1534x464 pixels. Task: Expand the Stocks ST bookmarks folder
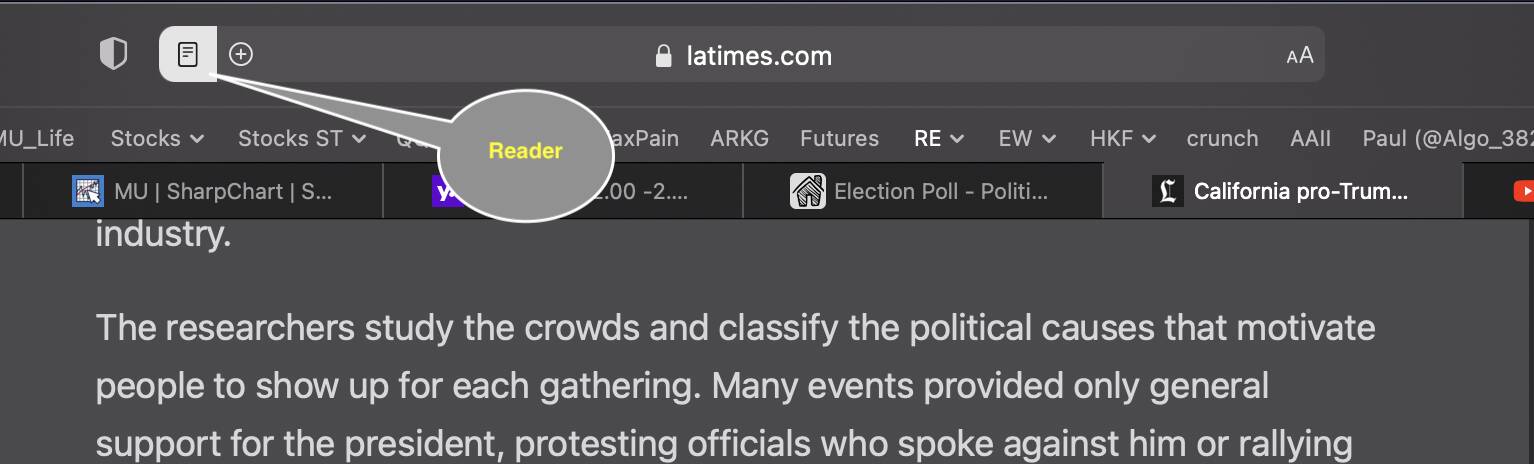click(x=302, y=138)
